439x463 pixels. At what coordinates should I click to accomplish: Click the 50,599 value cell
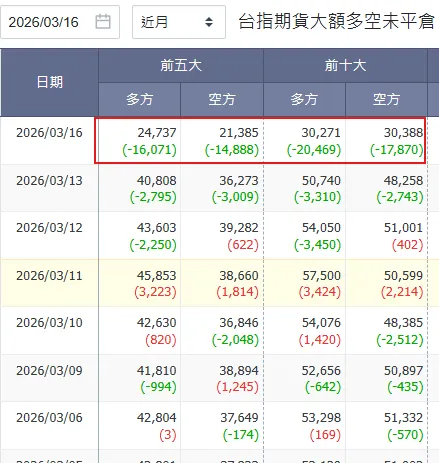pyautogui.click(x=386, y=283)
